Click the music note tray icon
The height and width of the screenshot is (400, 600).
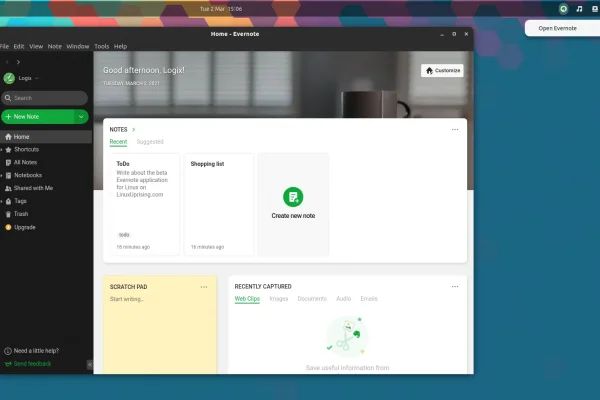point(579,9)
